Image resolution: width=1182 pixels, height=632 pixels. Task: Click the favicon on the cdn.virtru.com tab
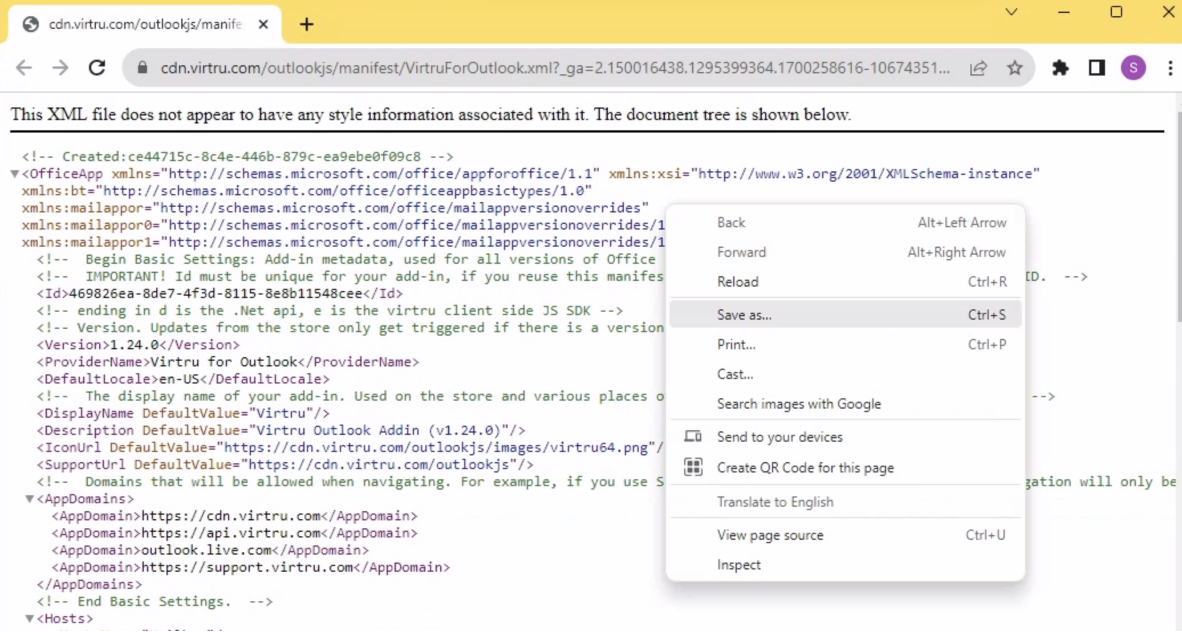29,22
